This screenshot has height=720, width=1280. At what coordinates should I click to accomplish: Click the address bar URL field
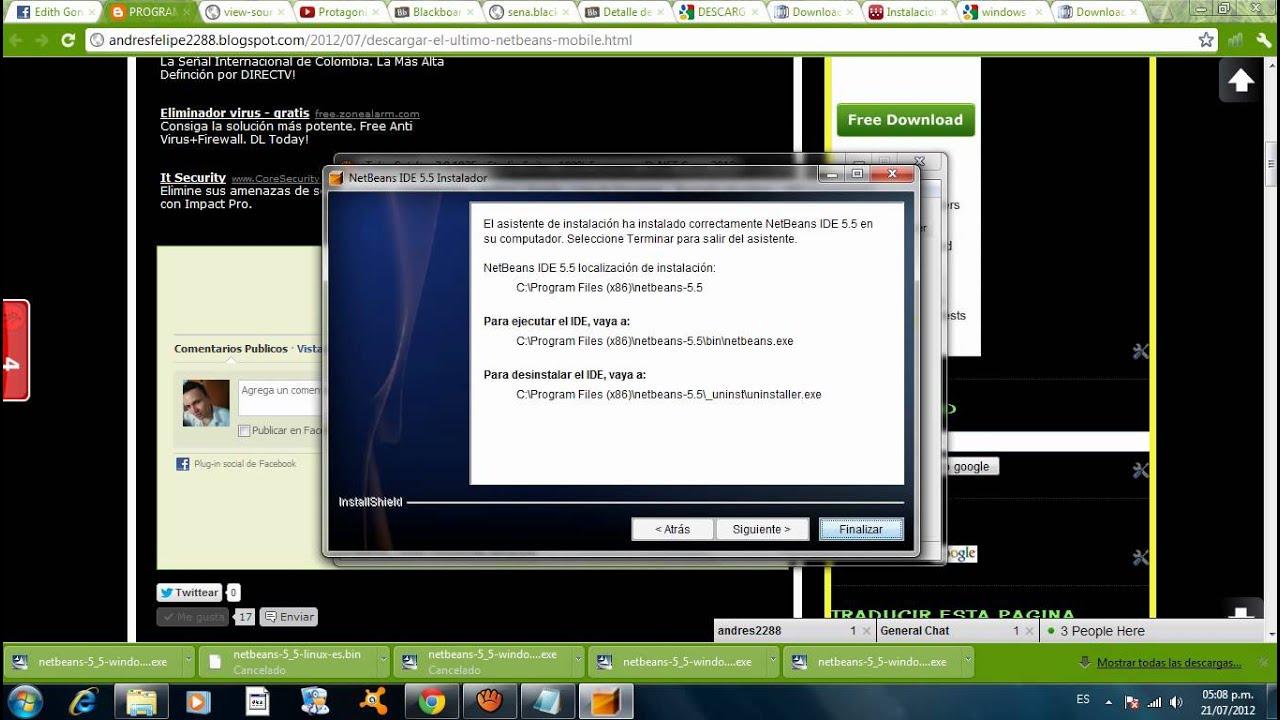640,40
